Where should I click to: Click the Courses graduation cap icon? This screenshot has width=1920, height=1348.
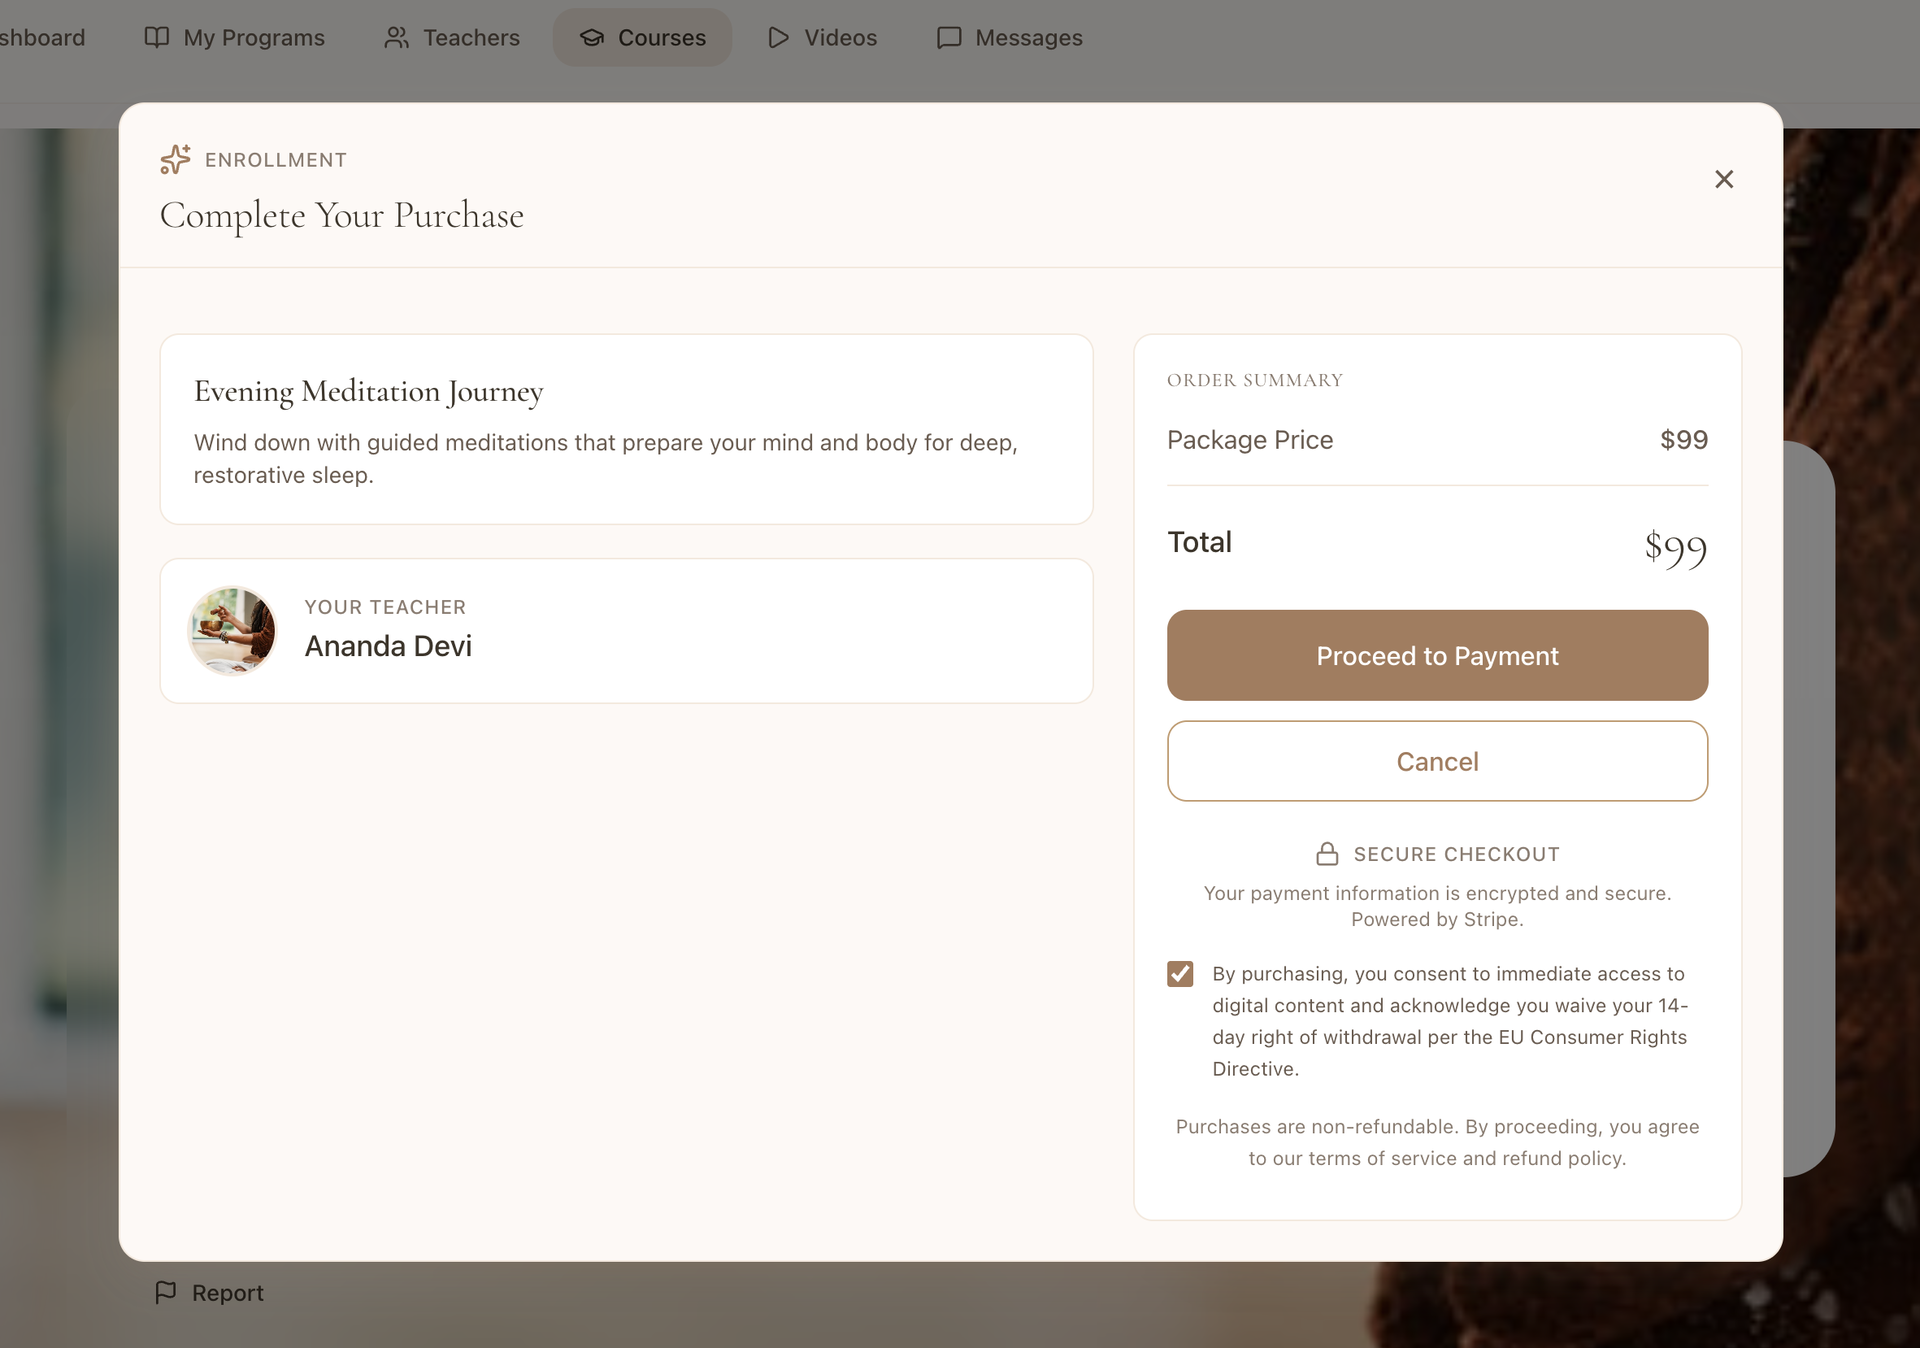[x=592, y=38]
